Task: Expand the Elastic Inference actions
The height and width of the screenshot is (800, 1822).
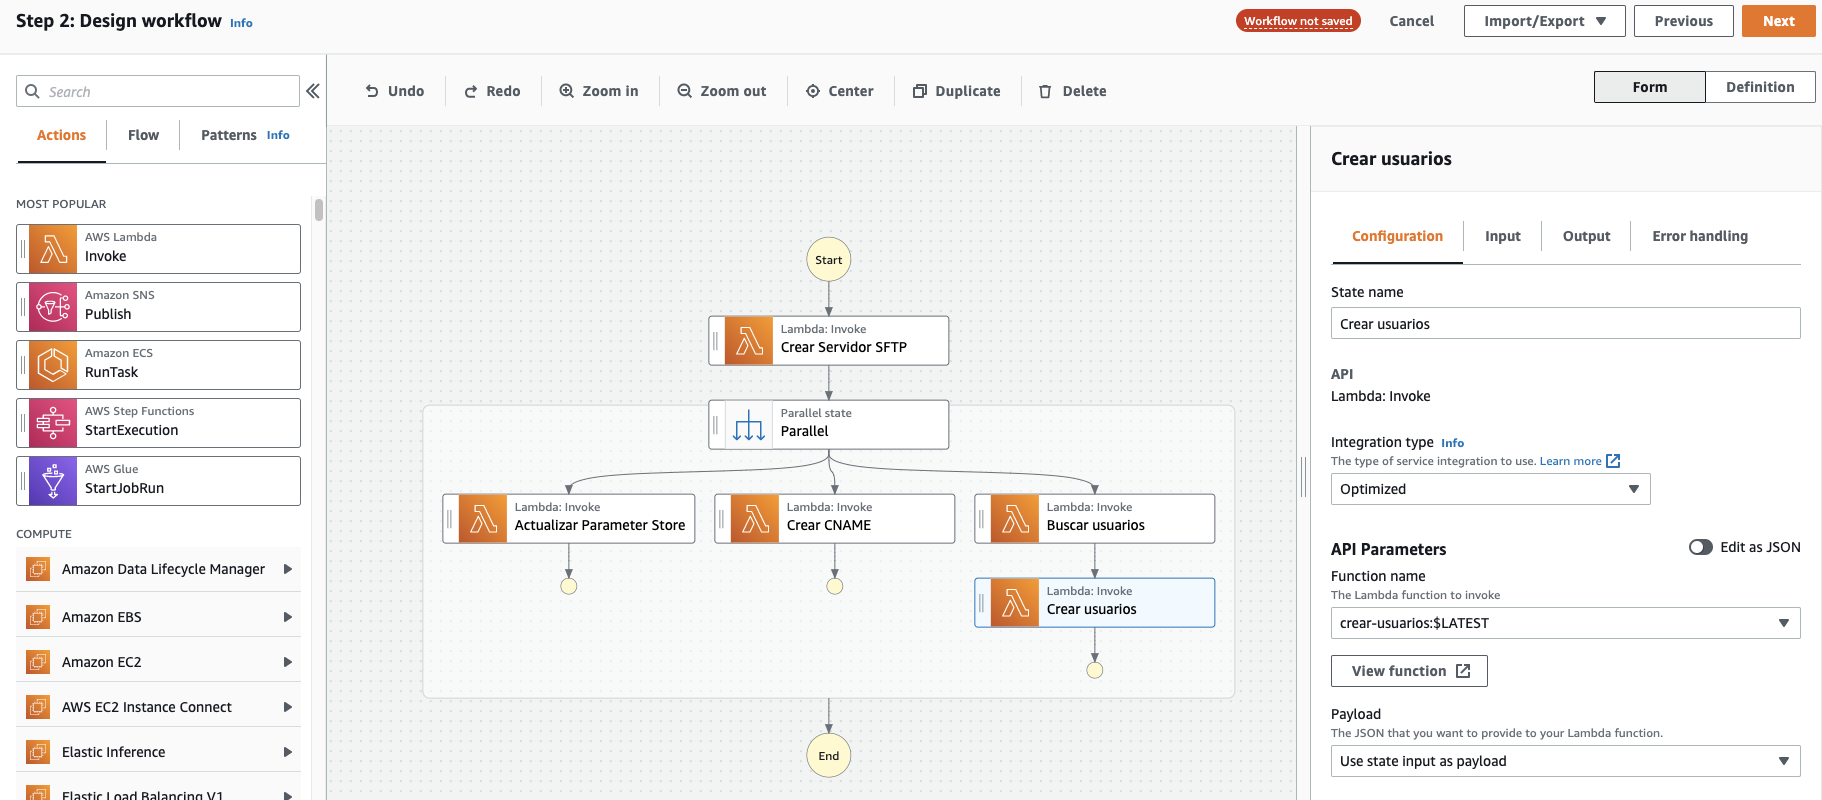Action: pyautogui.click(x=288, y=752)
